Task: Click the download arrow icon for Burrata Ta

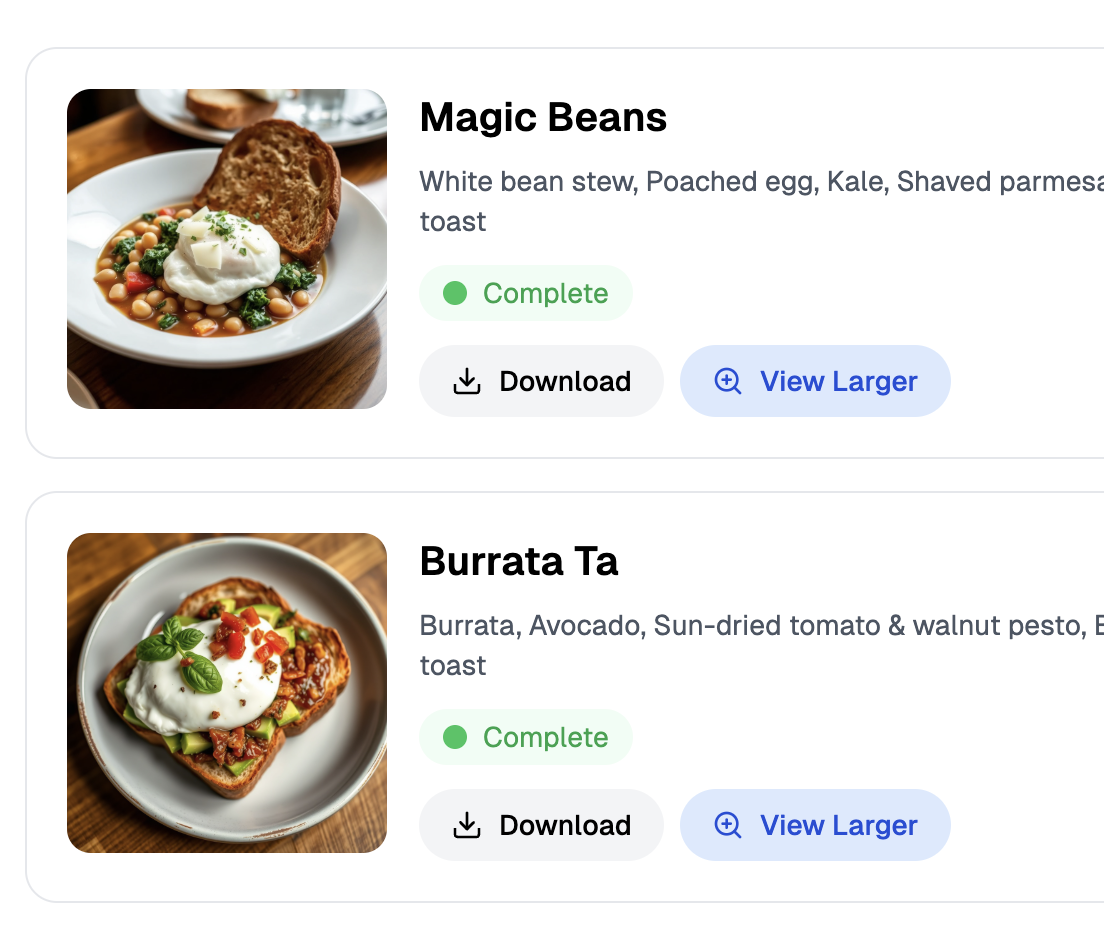Action: (x=466, y=825)
